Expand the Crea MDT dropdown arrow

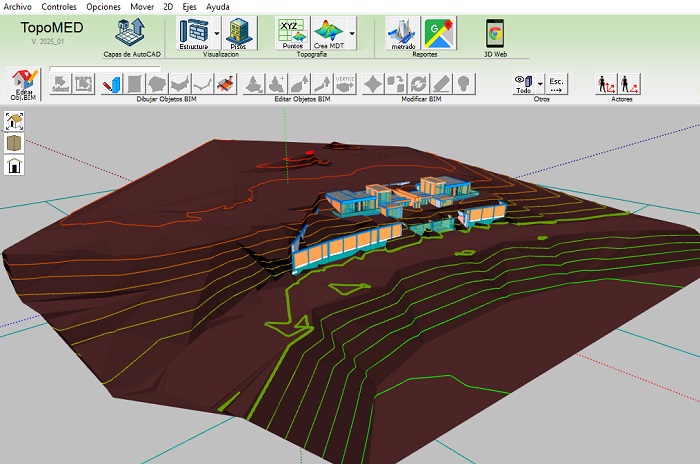point(351,33)
